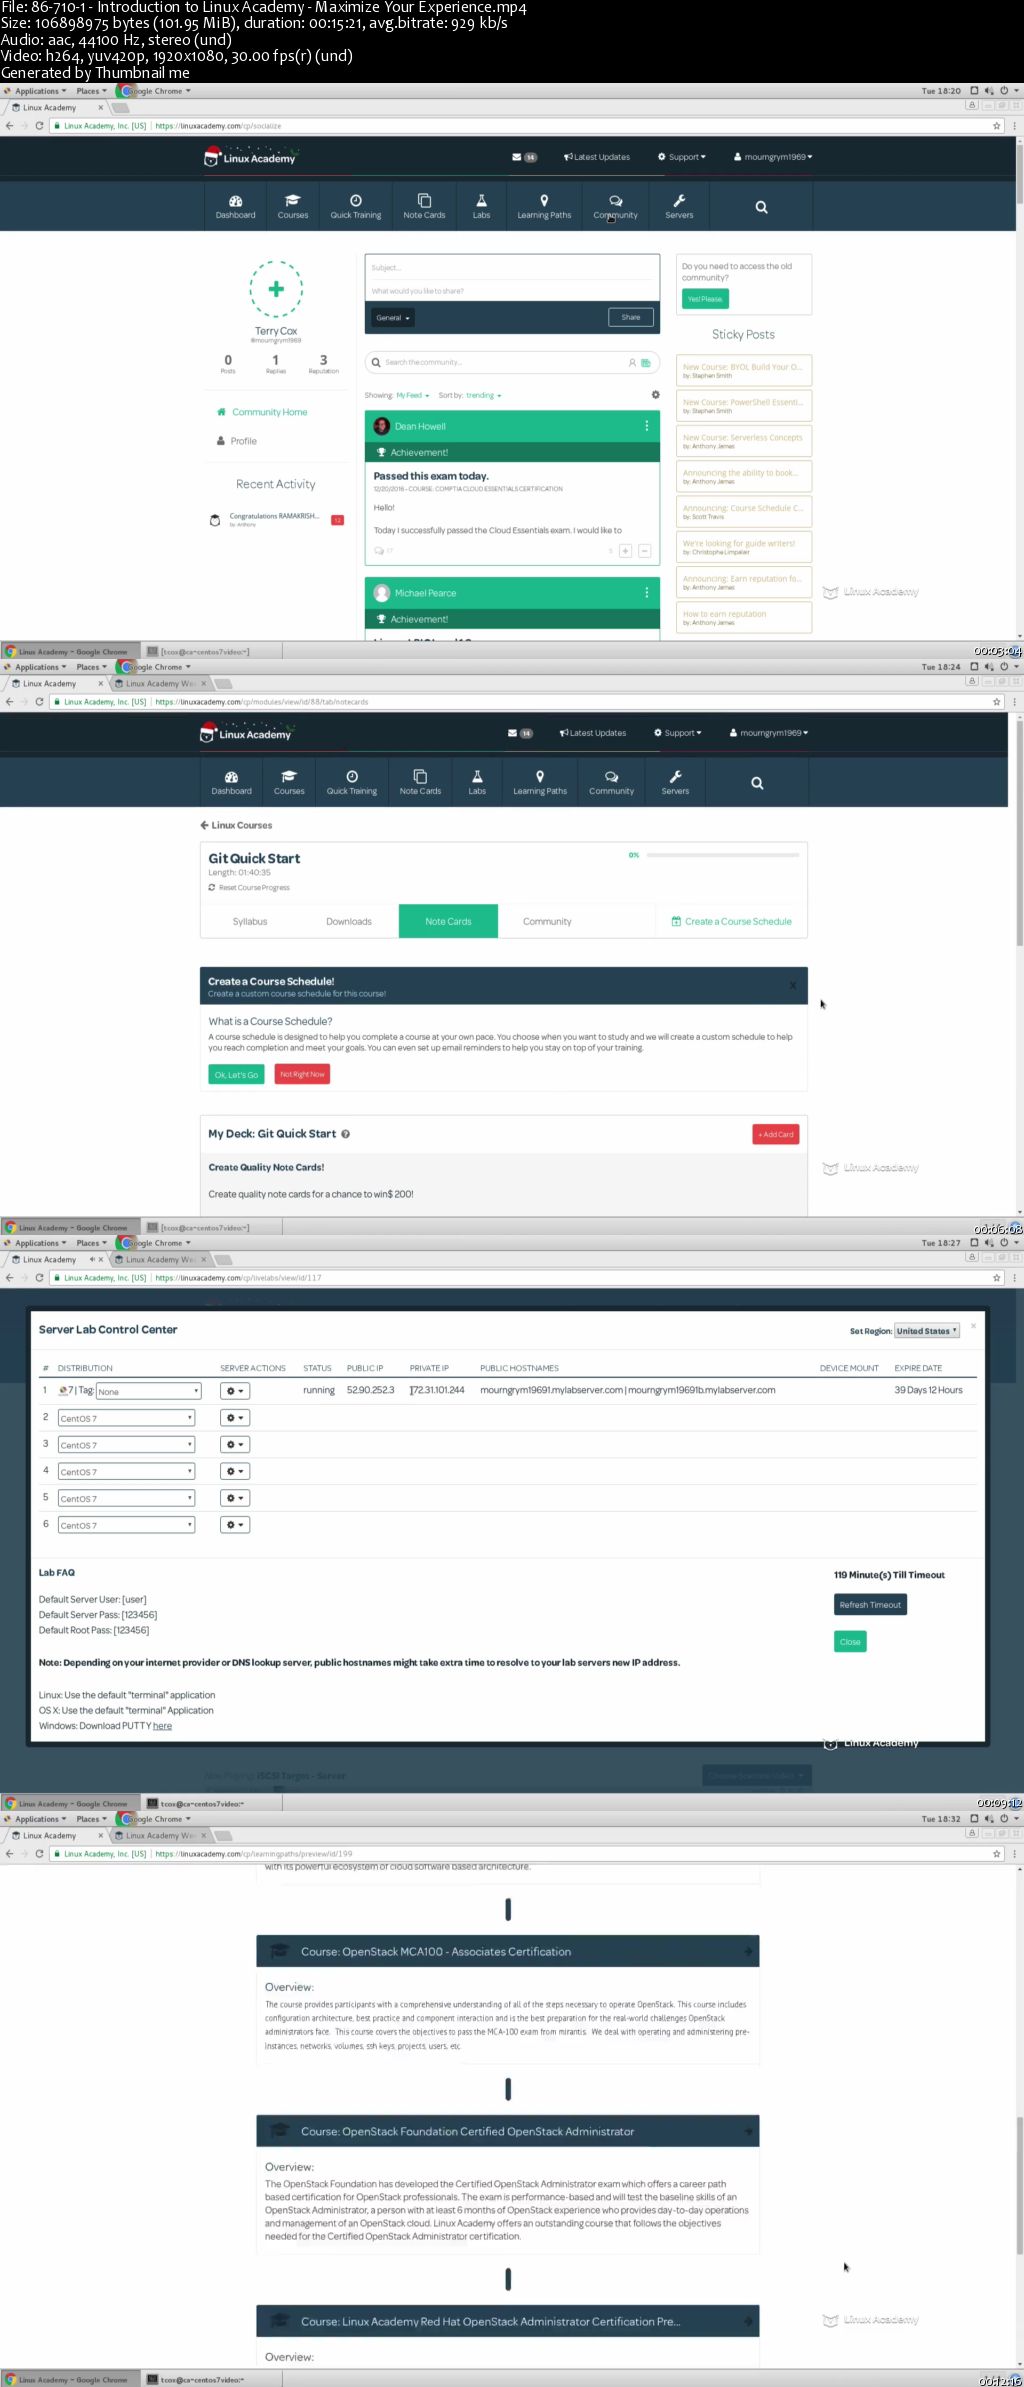1024x2387 pixels.
Task: Click the search magnifier on Git Quick Start navbar
Action: (x=757, y=783)
